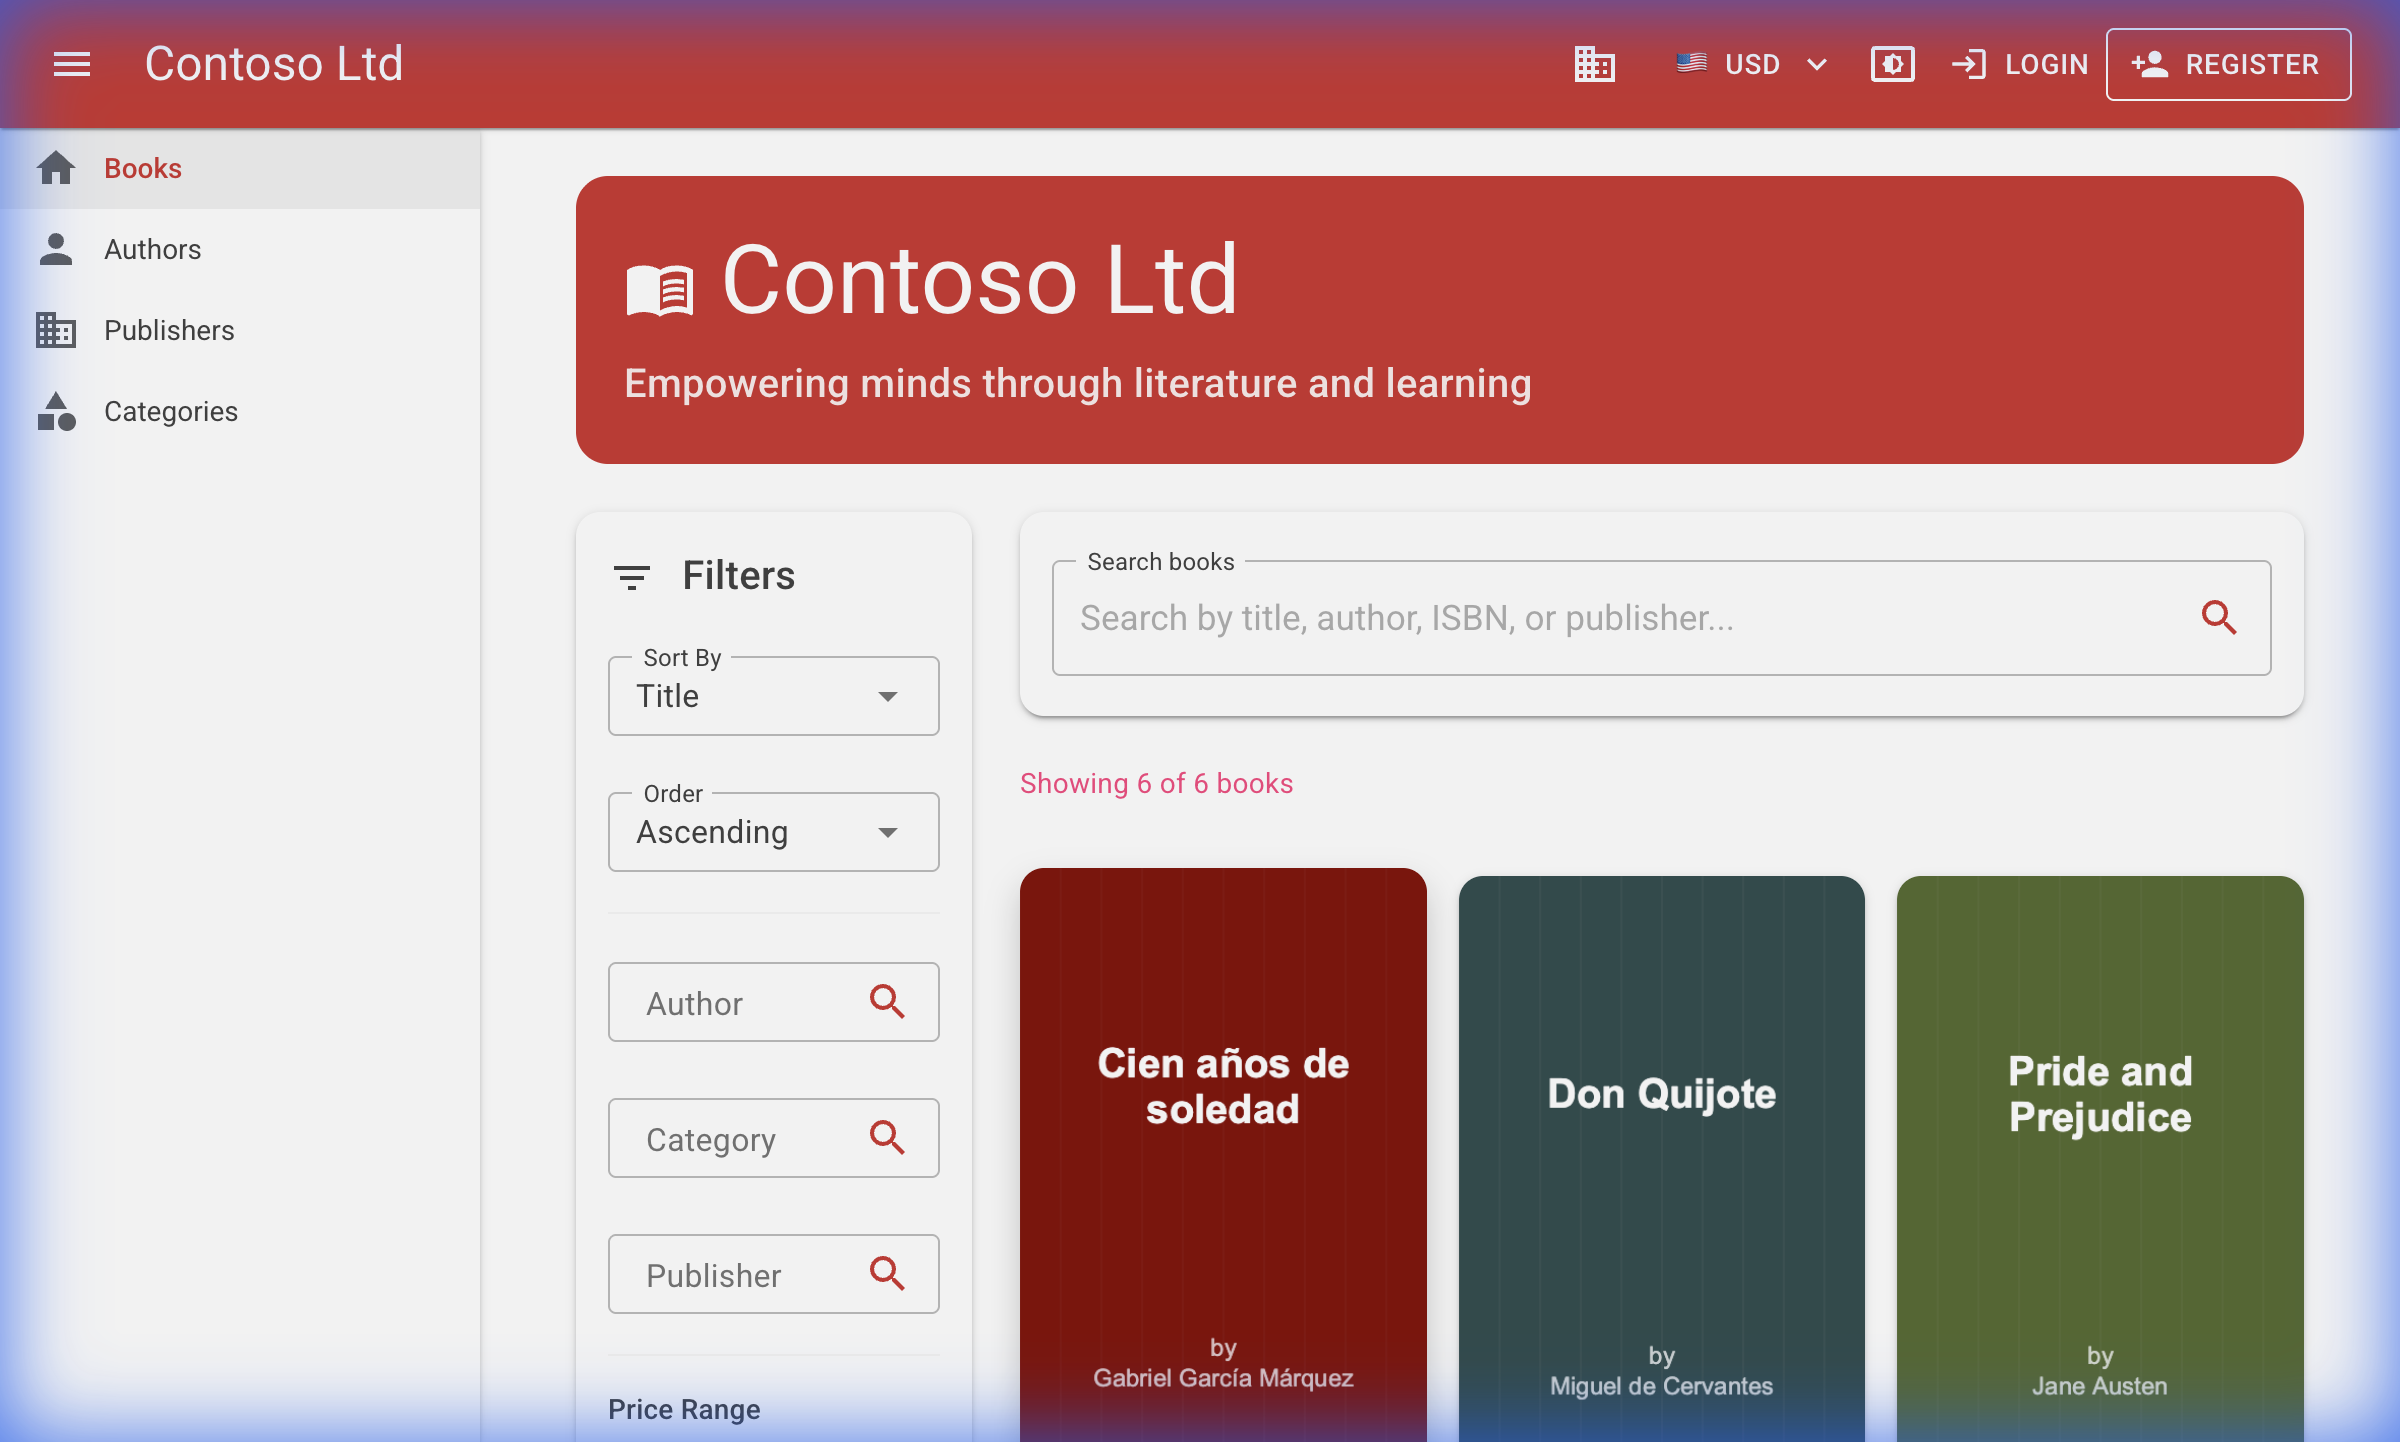Click the US flag currency icon

pyautogui.click(x=1691, y=63)
